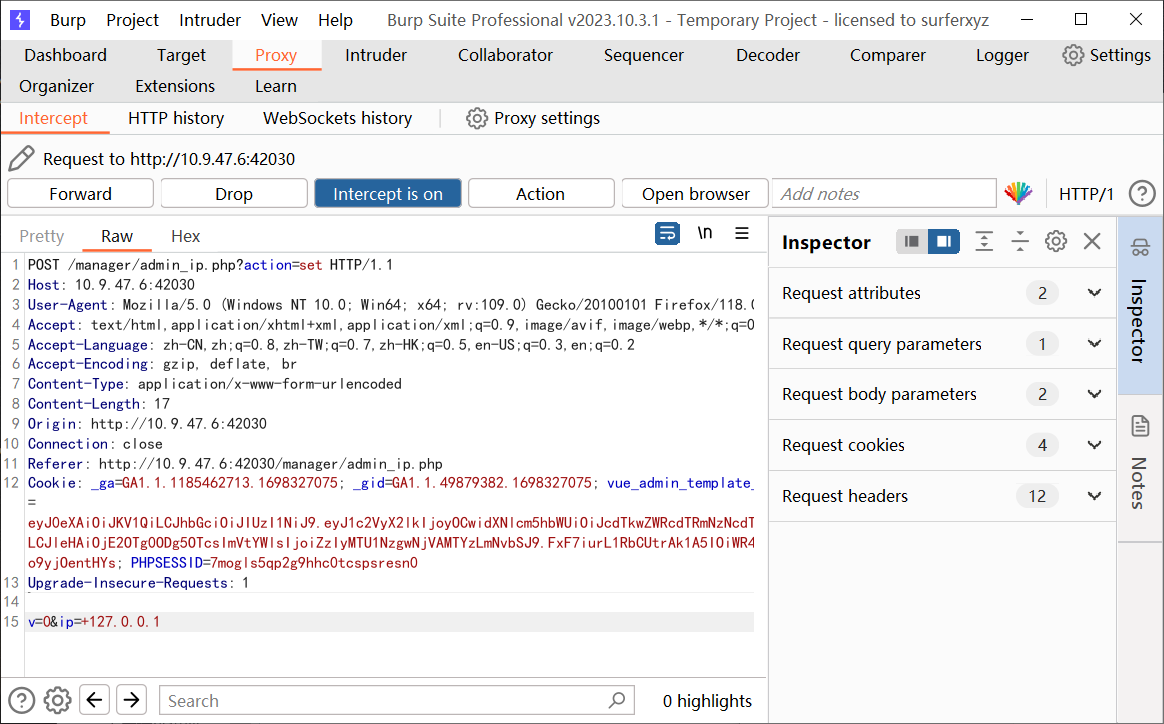1164x724 pixels.
Task: Switch to the Sequencer tab
Action: coord(644,55)
